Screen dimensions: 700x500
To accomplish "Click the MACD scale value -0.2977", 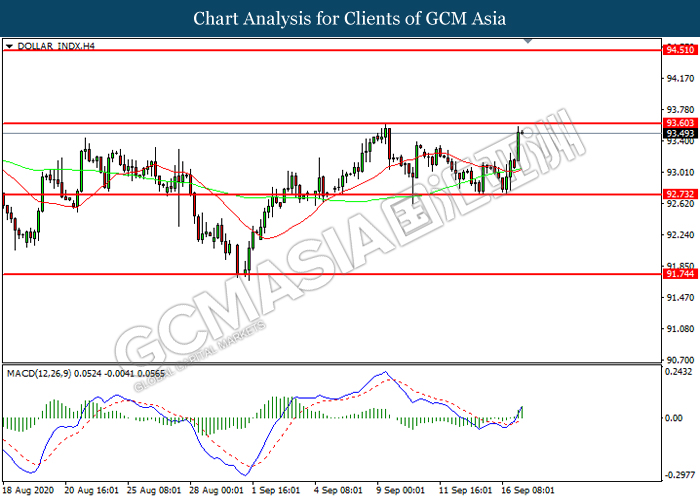I will [x=679, y=475].
